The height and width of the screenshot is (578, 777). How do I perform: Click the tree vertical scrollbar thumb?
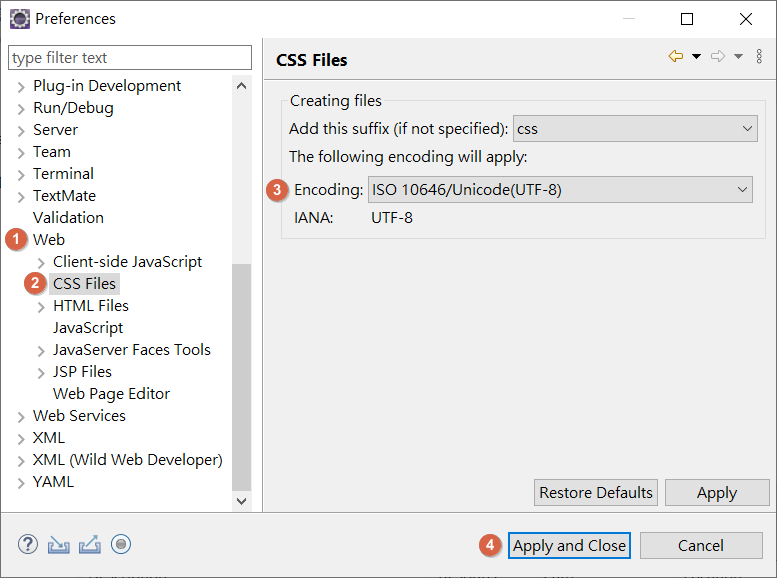tap(241, 377)
